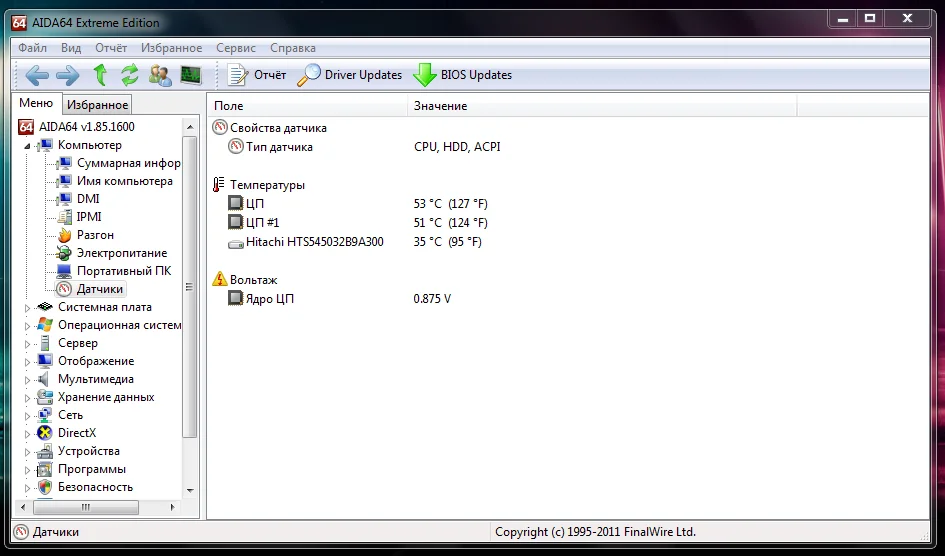Sort by the Значение column header
Viewport: 945px width, 556px height.
click(602, 105)
